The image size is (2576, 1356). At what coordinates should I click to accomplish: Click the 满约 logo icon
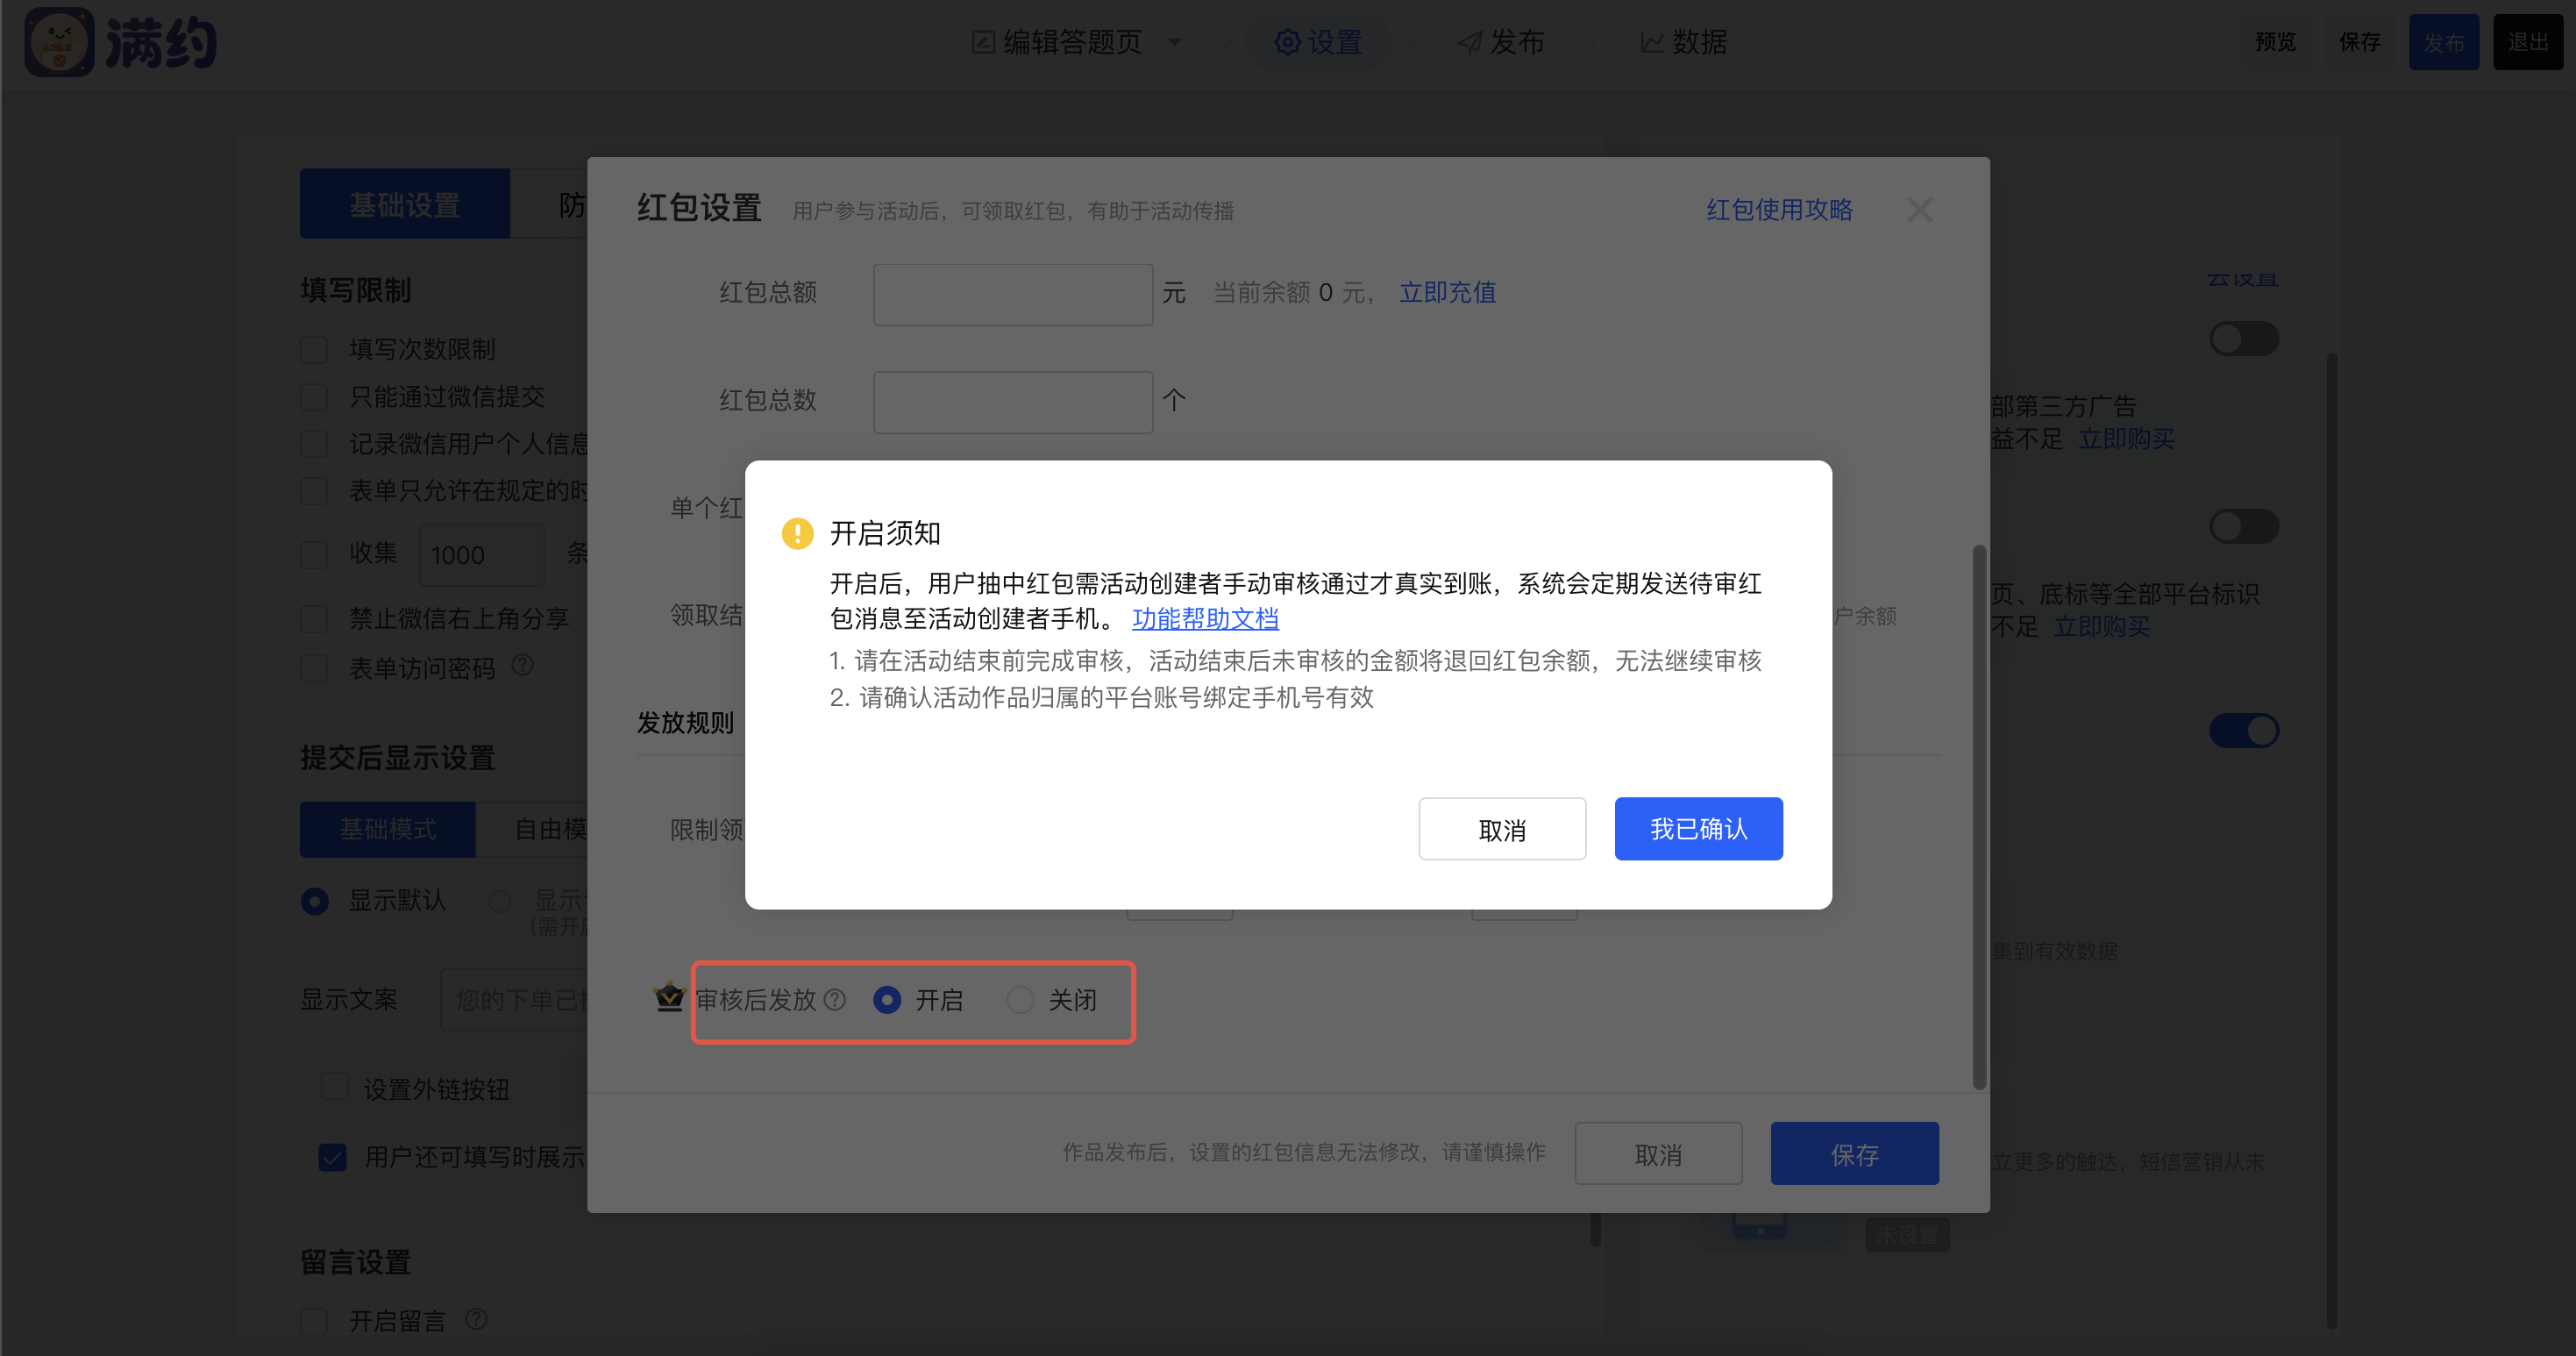coord(58,42)
